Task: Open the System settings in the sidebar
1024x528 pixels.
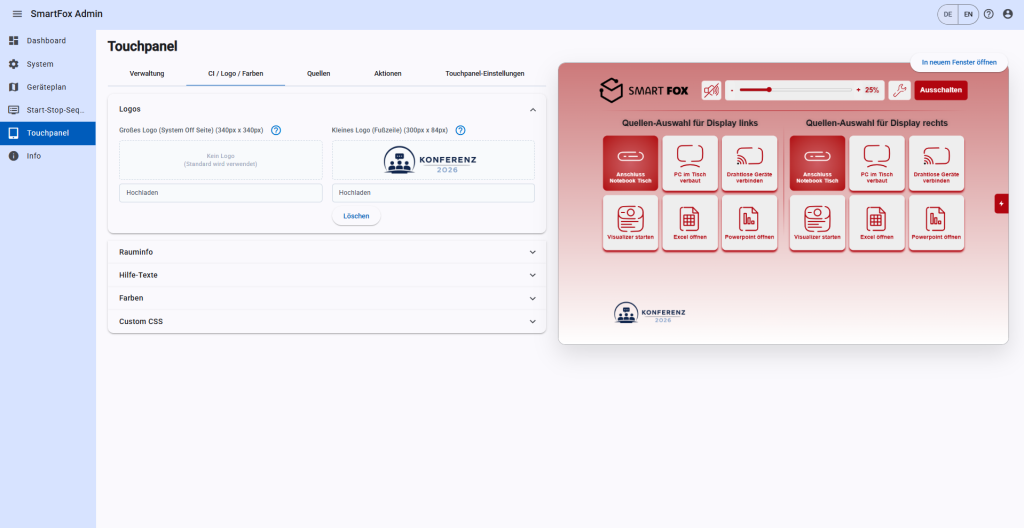Action: coord(48,64)
